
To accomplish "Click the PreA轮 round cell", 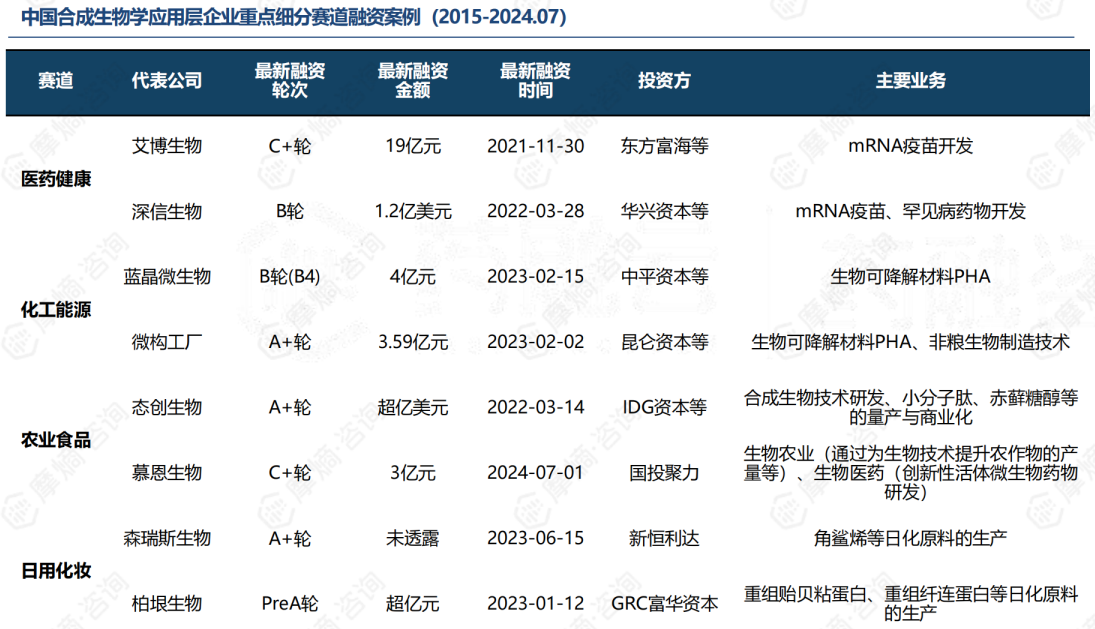I will [290, 603].
